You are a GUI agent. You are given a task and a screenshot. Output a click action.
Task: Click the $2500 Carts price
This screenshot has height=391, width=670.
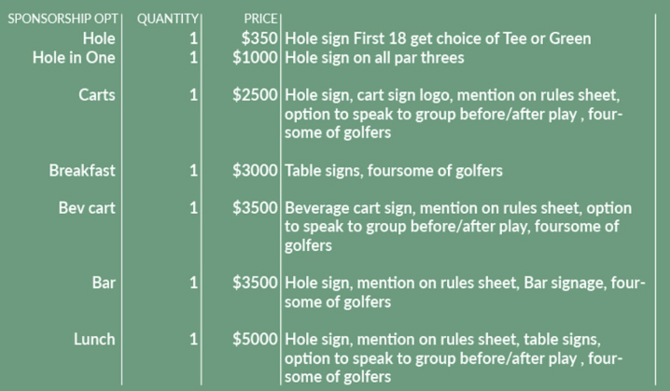255,95
